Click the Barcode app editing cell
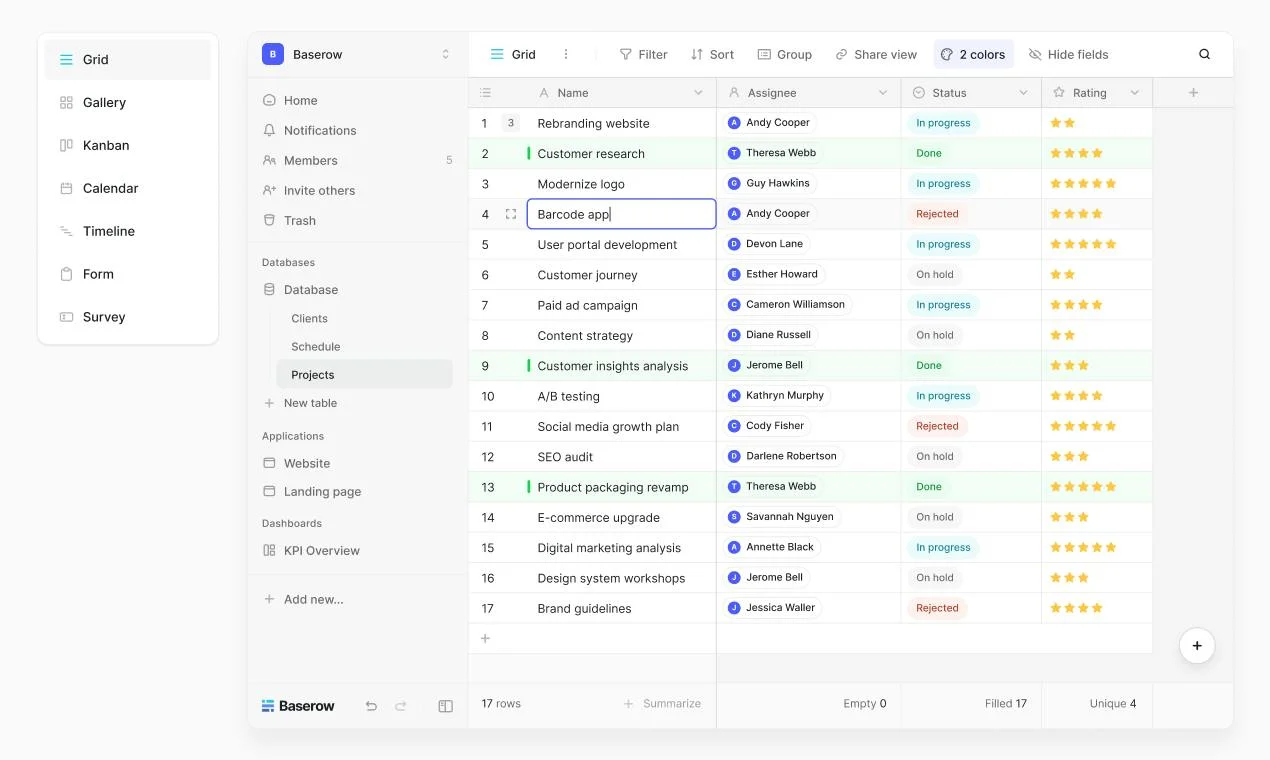The width and height of the screenshot is (1270, 760). [x=621, y=214]
